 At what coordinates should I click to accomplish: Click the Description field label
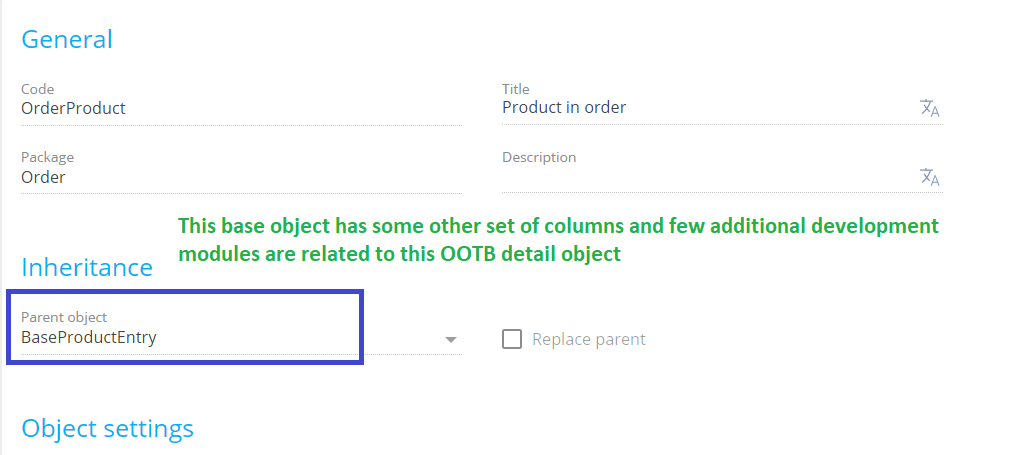[x=539, y=157]
